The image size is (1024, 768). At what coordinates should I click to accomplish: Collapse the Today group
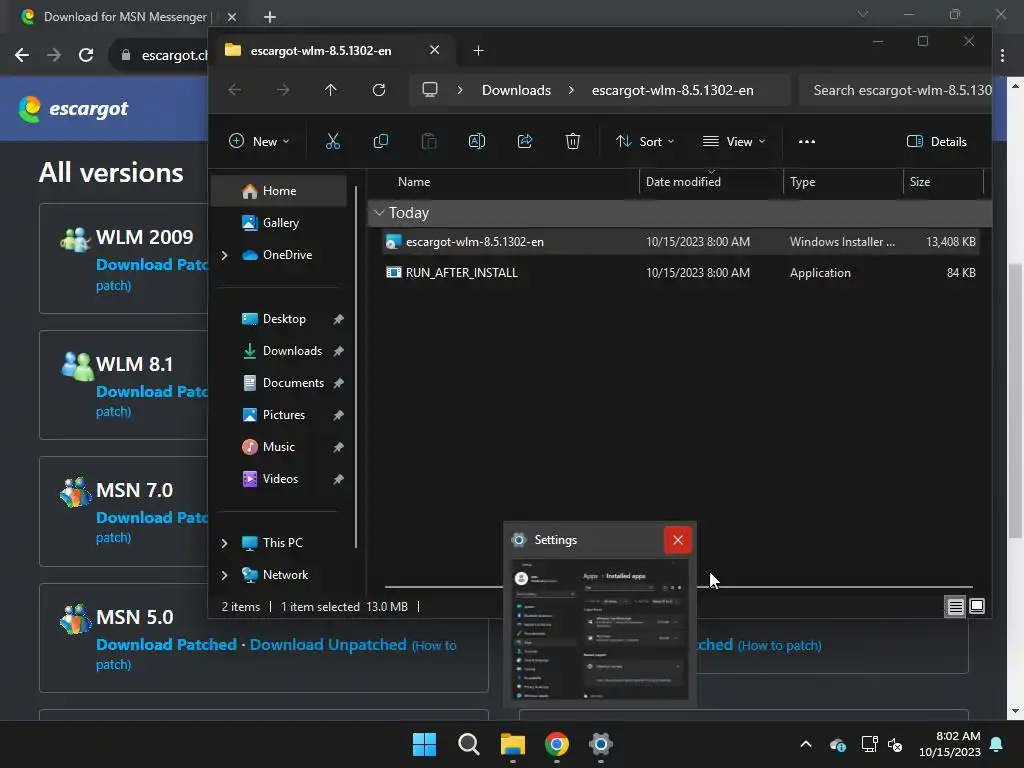[x=379, y=213]
